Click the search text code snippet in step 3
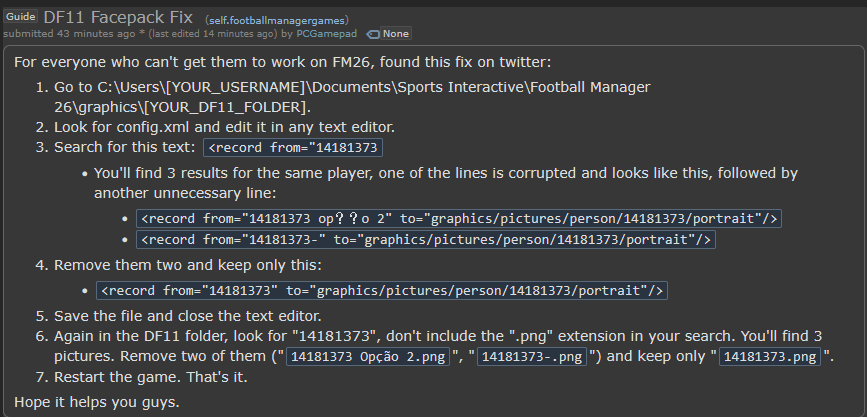The image size is (867, 417). pyautogui.click(x=293, y=148)
